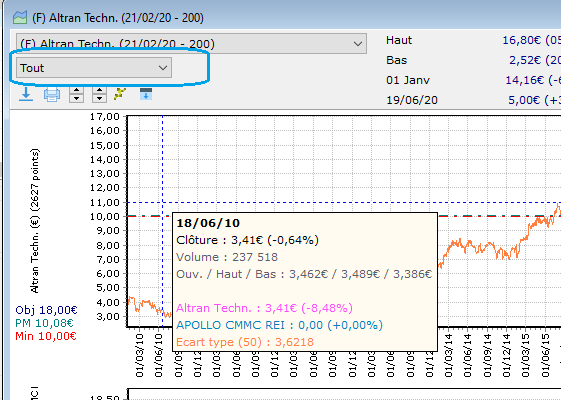Click 'Volume : 237 518' in the tooltip
Viewport: 561px width, 400px height.
tap(227, 257)
